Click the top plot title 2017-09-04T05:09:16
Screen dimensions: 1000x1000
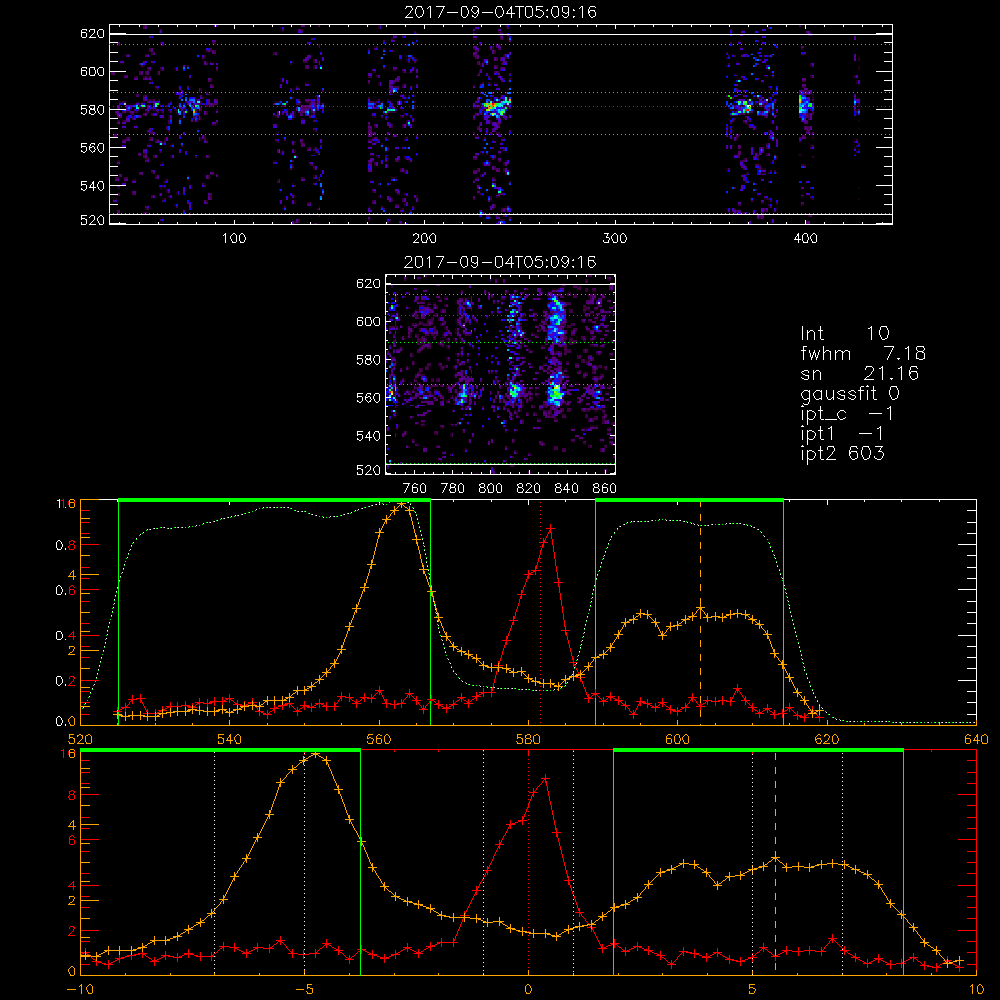501,12
